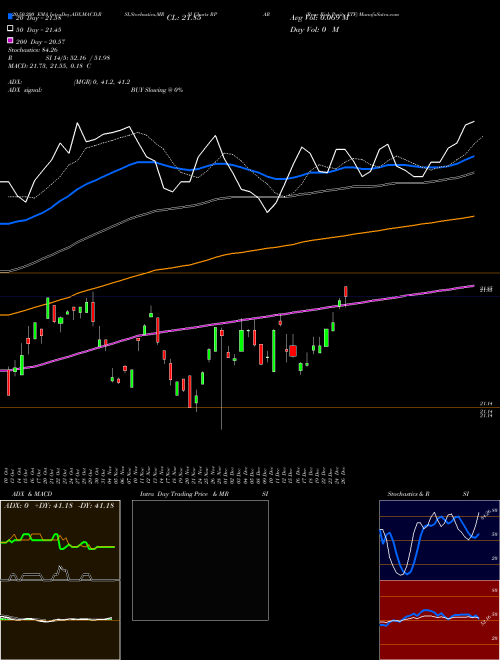Open the ADX & MACD mini chart
Viewport: 500px width, 660px height.
point(60,580)
